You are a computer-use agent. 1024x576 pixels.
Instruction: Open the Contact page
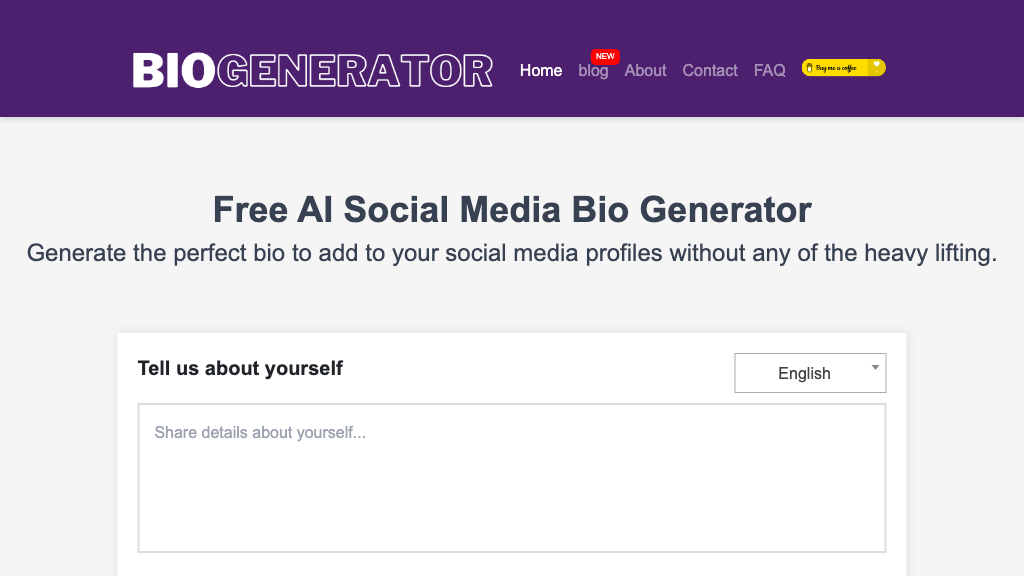[710, 70]
